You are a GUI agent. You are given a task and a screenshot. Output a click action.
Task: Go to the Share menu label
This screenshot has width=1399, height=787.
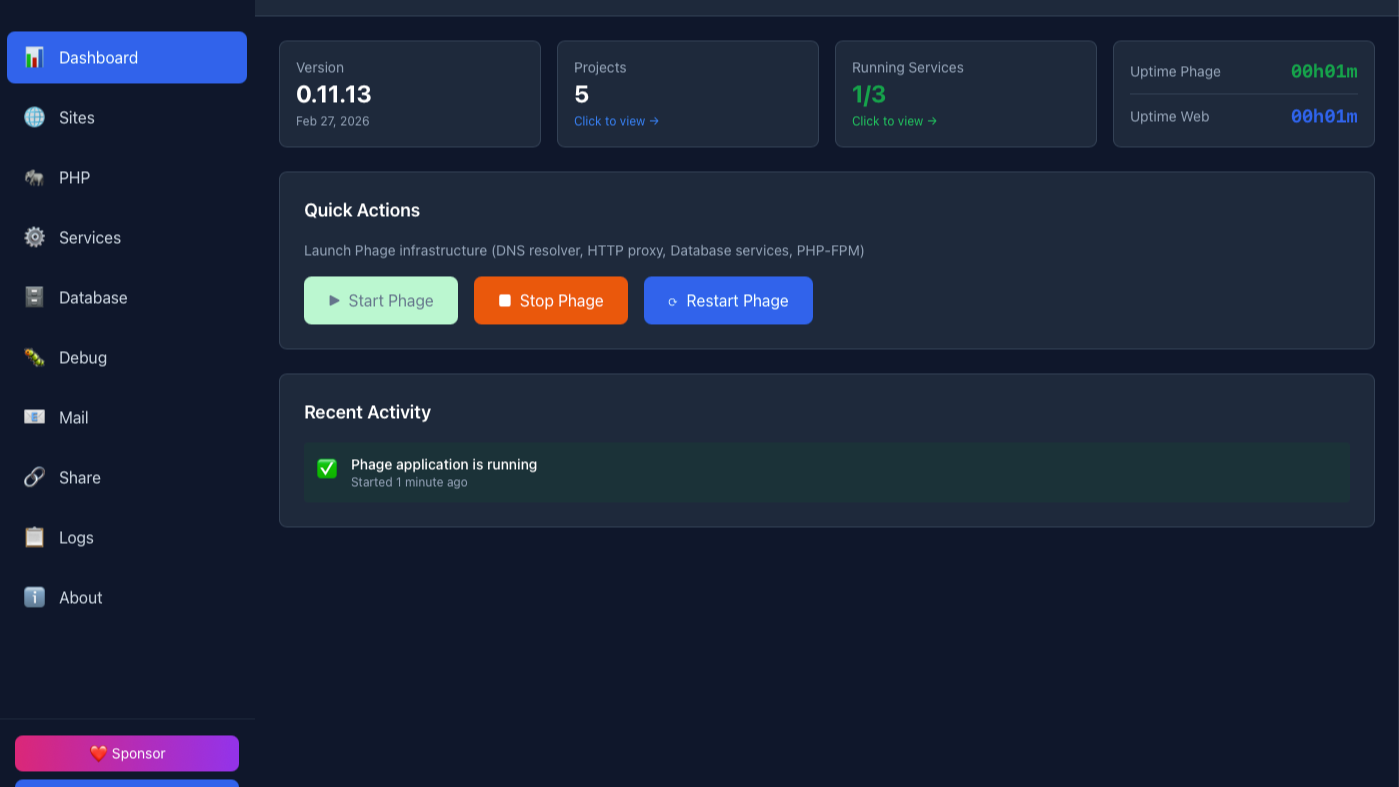click(x=80, y=477)
